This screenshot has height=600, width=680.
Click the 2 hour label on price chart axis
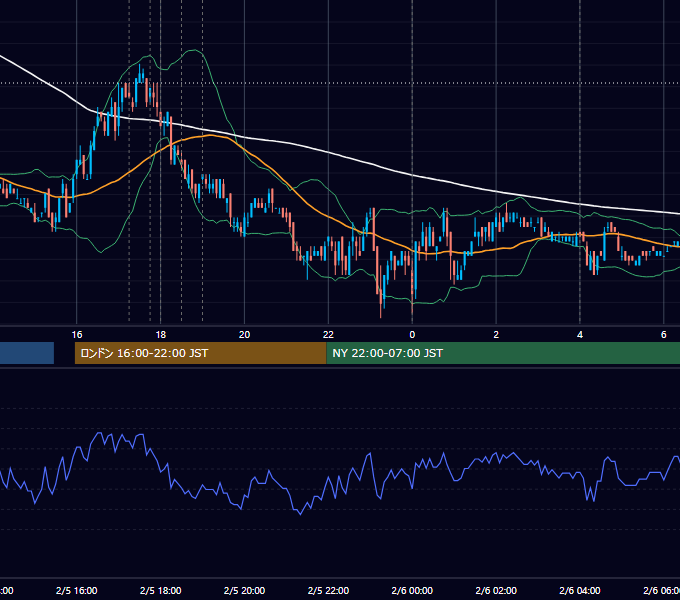(496, 335)
